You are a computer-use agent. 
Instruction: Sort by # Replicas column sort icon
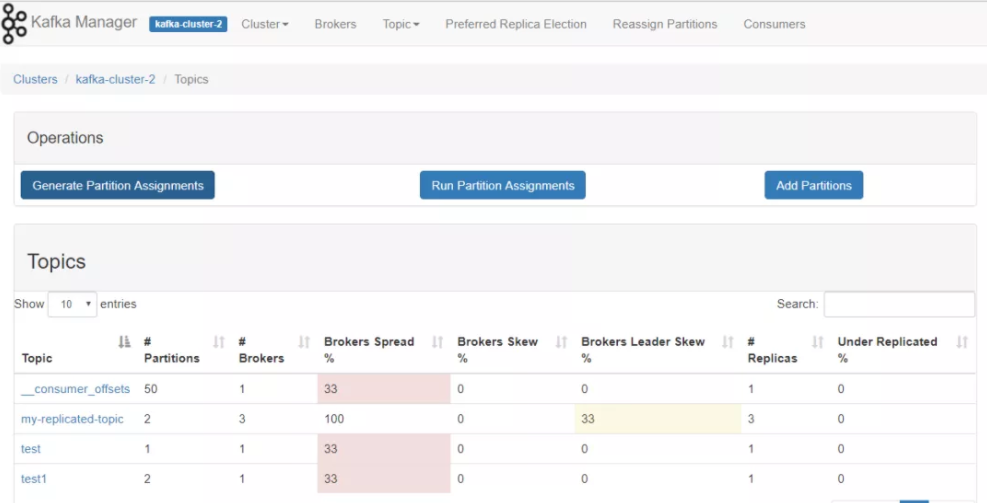click(x=818, y=342)
